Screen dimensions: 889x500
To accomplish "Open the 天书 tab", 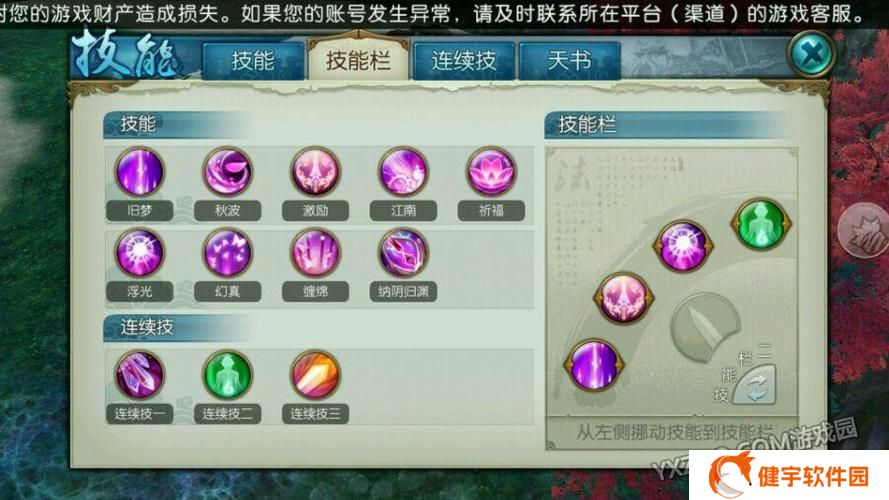I will 569,60.
